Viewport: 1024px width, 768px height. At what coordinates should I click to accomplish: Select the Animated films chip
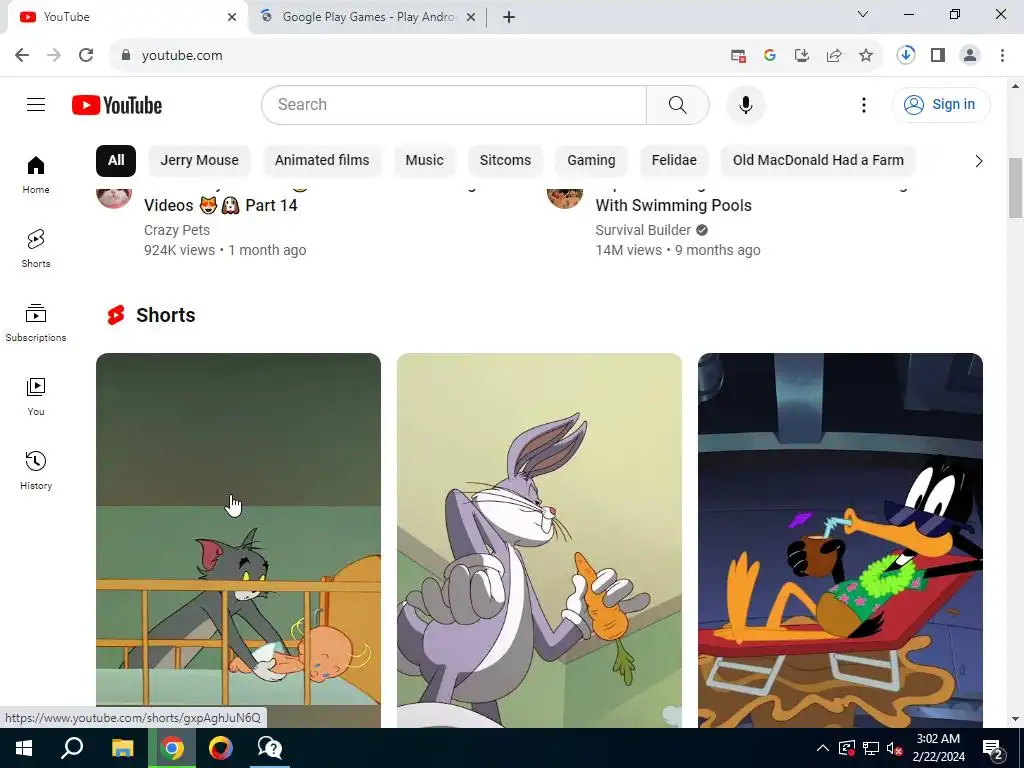(x=322, y=161)
